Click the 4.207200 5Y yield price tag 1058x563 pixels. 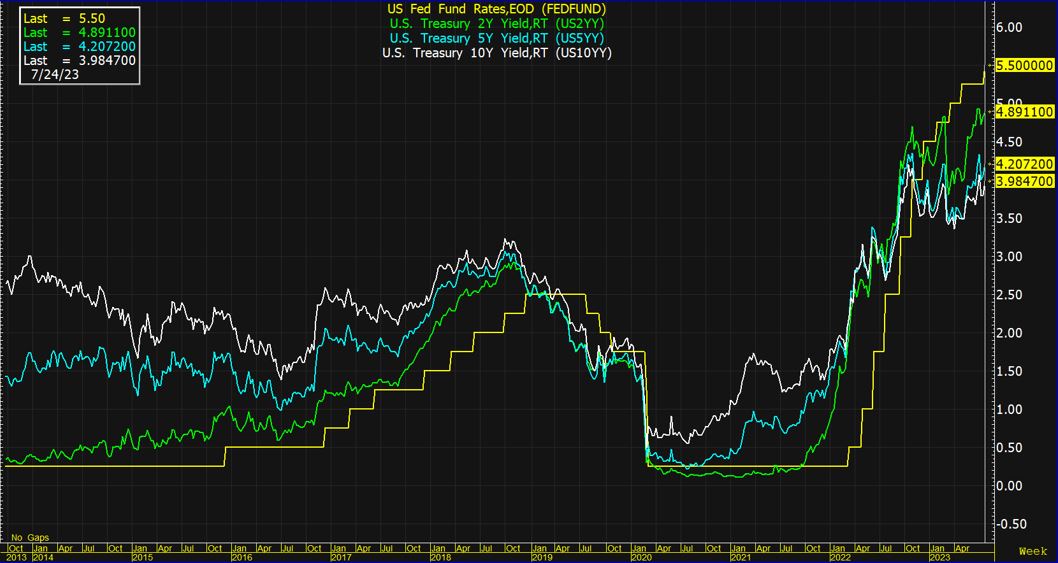1023,163
